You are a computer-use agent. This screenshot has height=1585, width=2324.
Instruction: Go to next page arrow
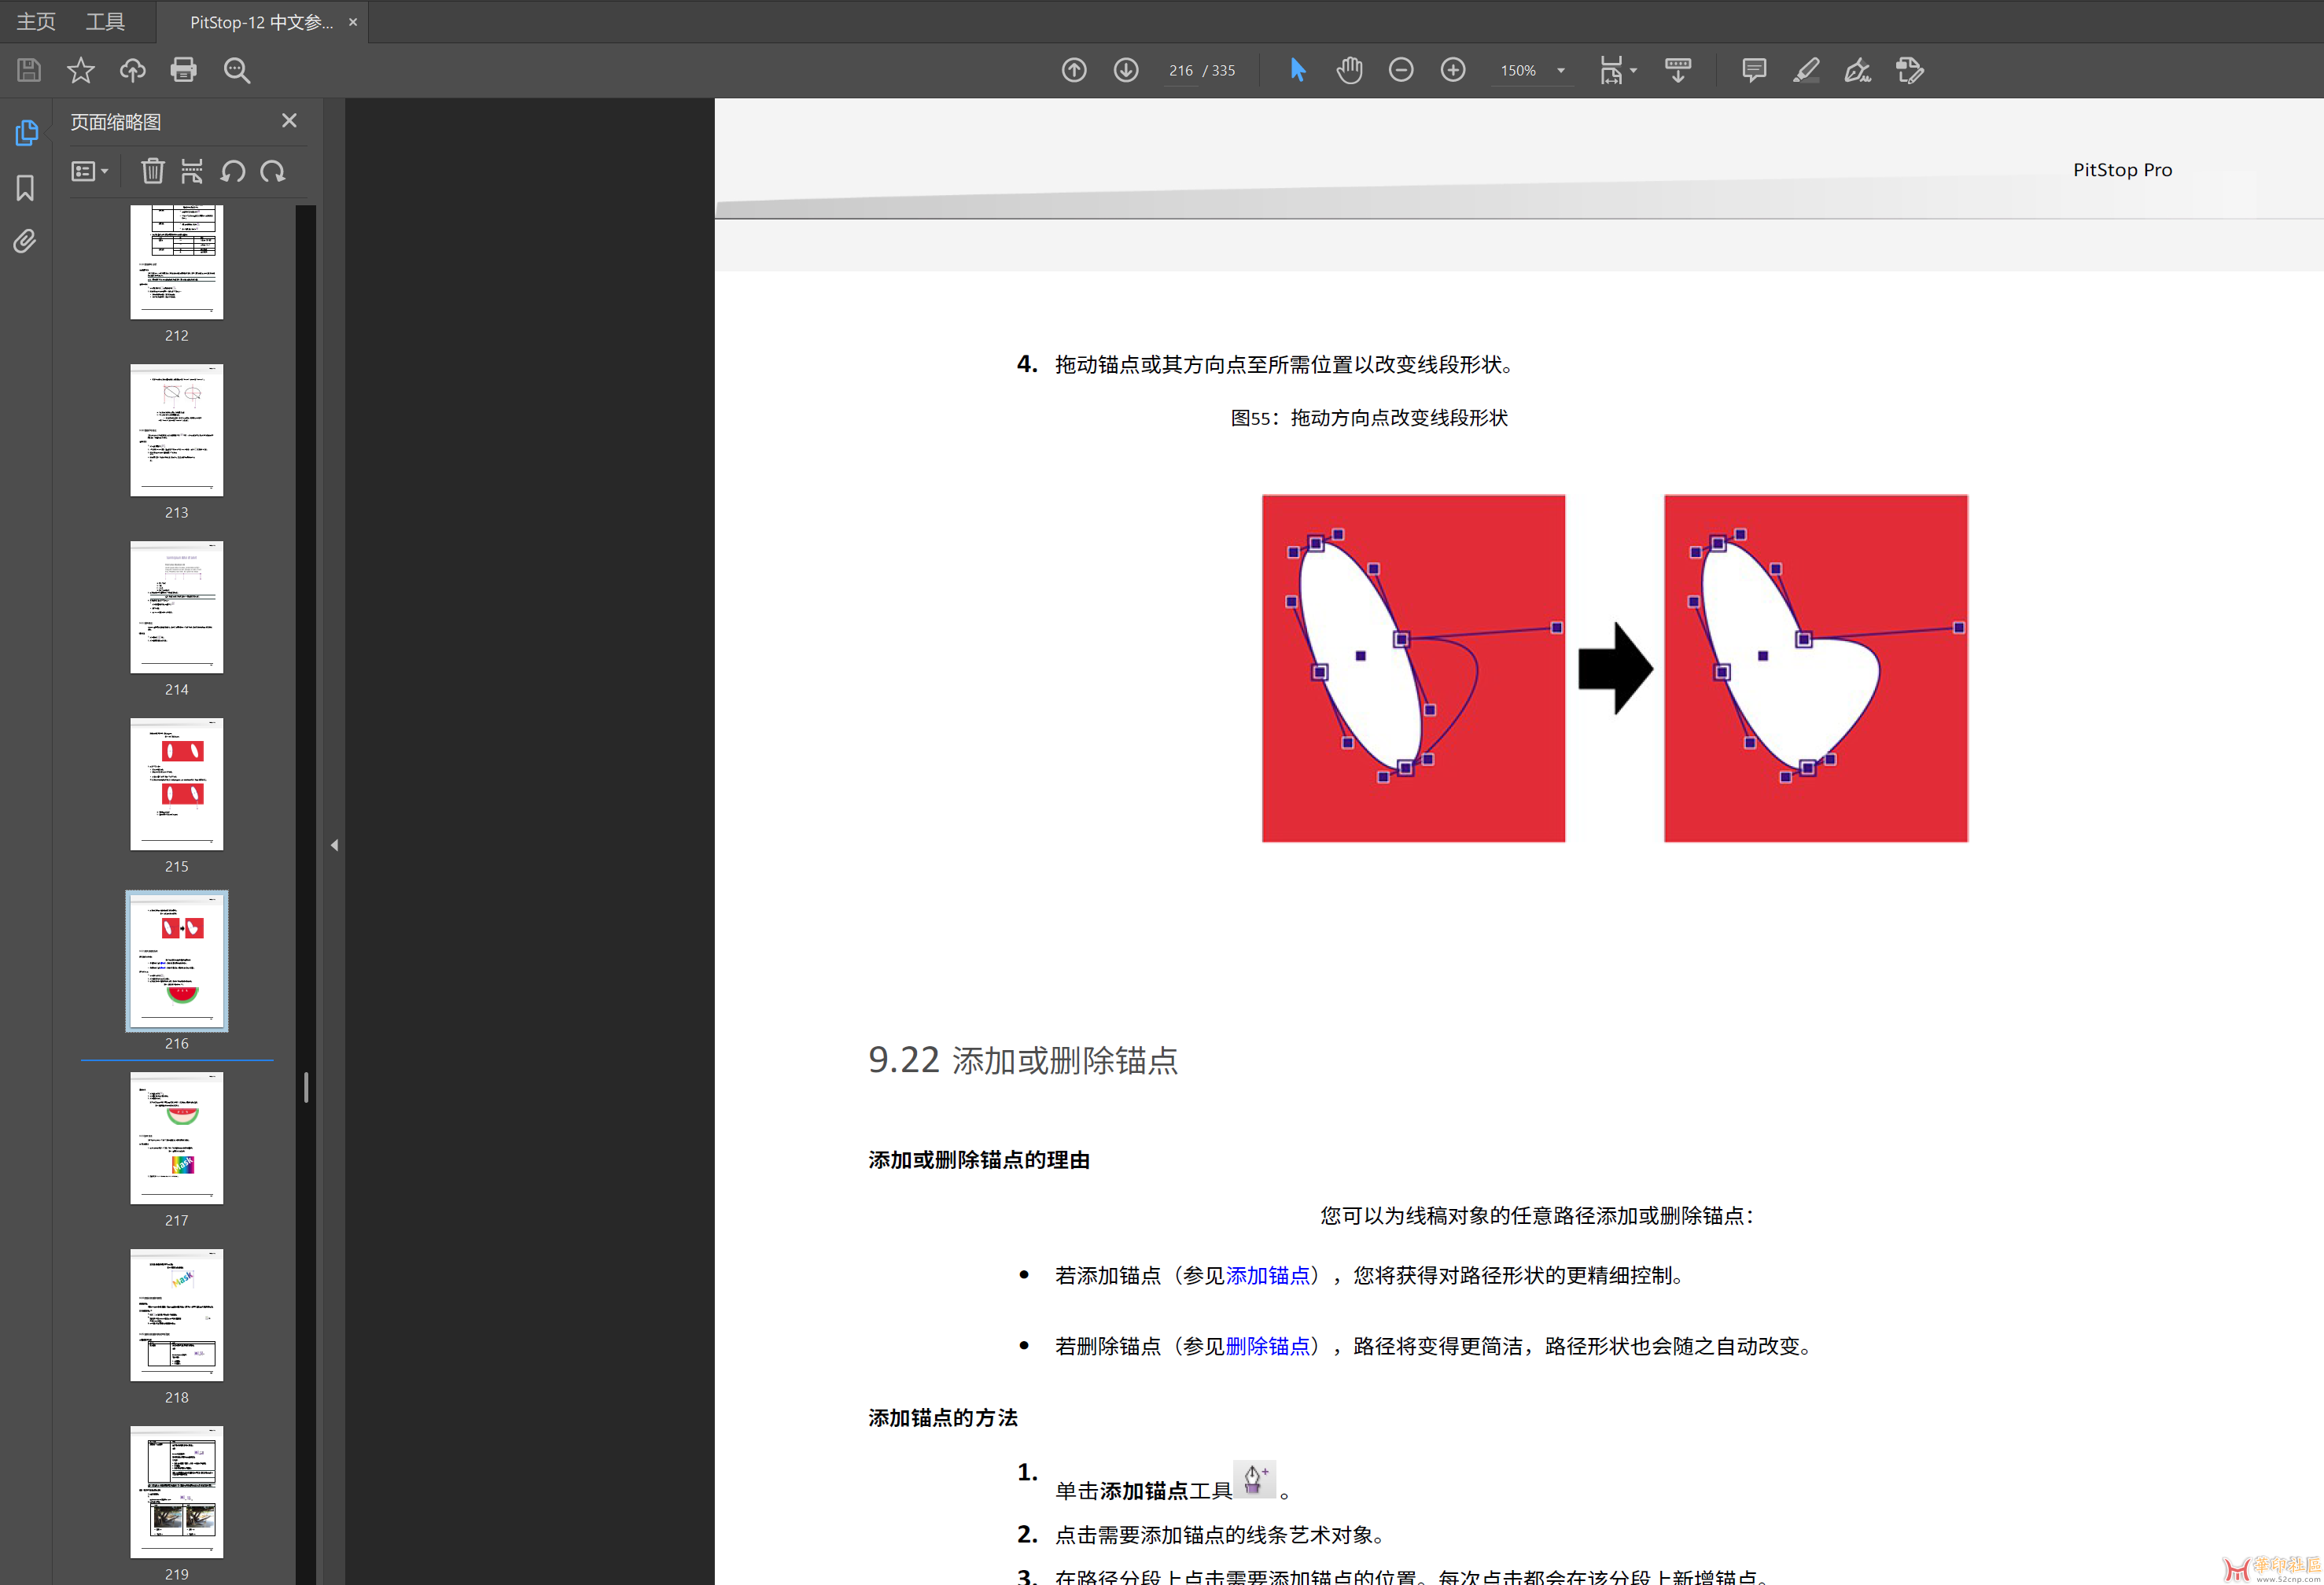click(1126, 70)
